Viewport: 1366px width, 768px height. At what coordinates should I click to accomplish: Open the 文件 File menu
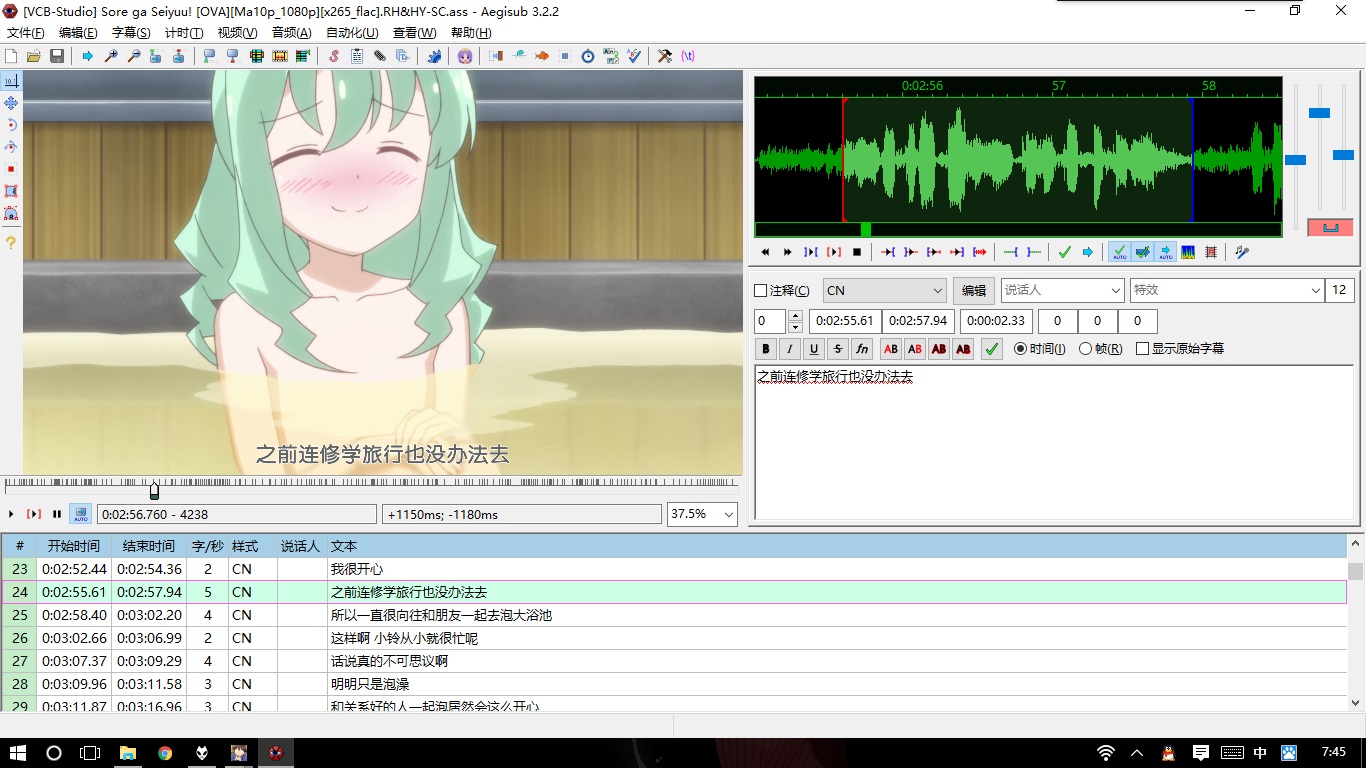[26, 33]
